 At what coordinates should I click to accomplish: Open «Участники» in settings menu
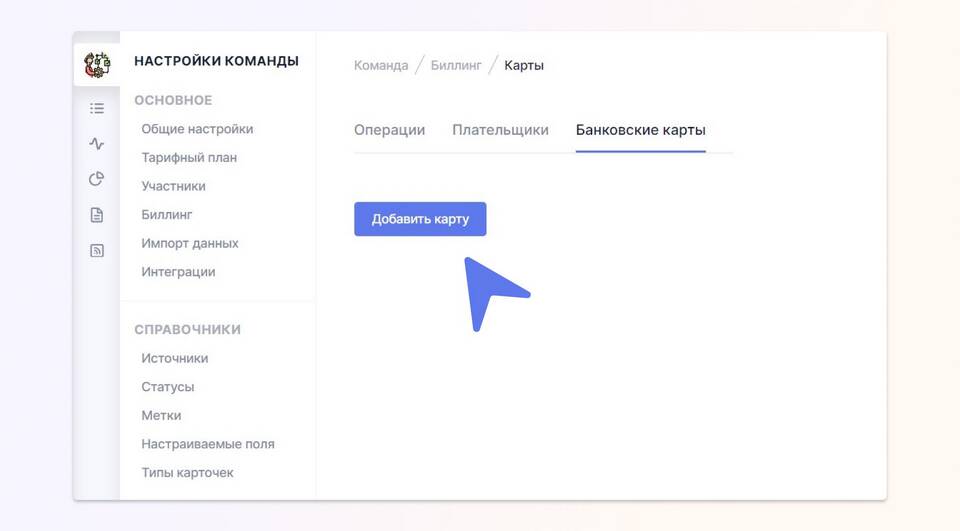(x=173, y=186)
